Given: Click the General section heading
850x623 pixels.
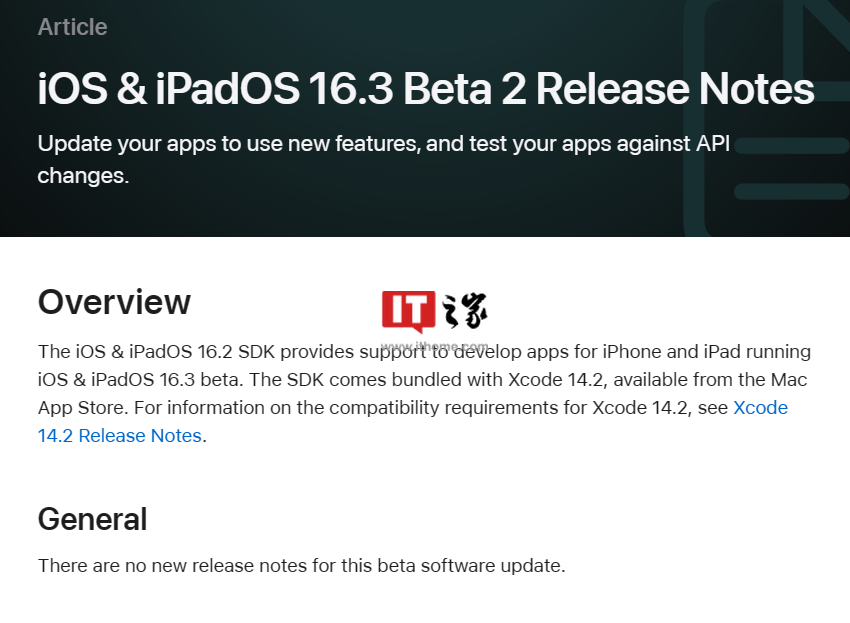Looking at the screenshot, I should (x=92, y=519).
